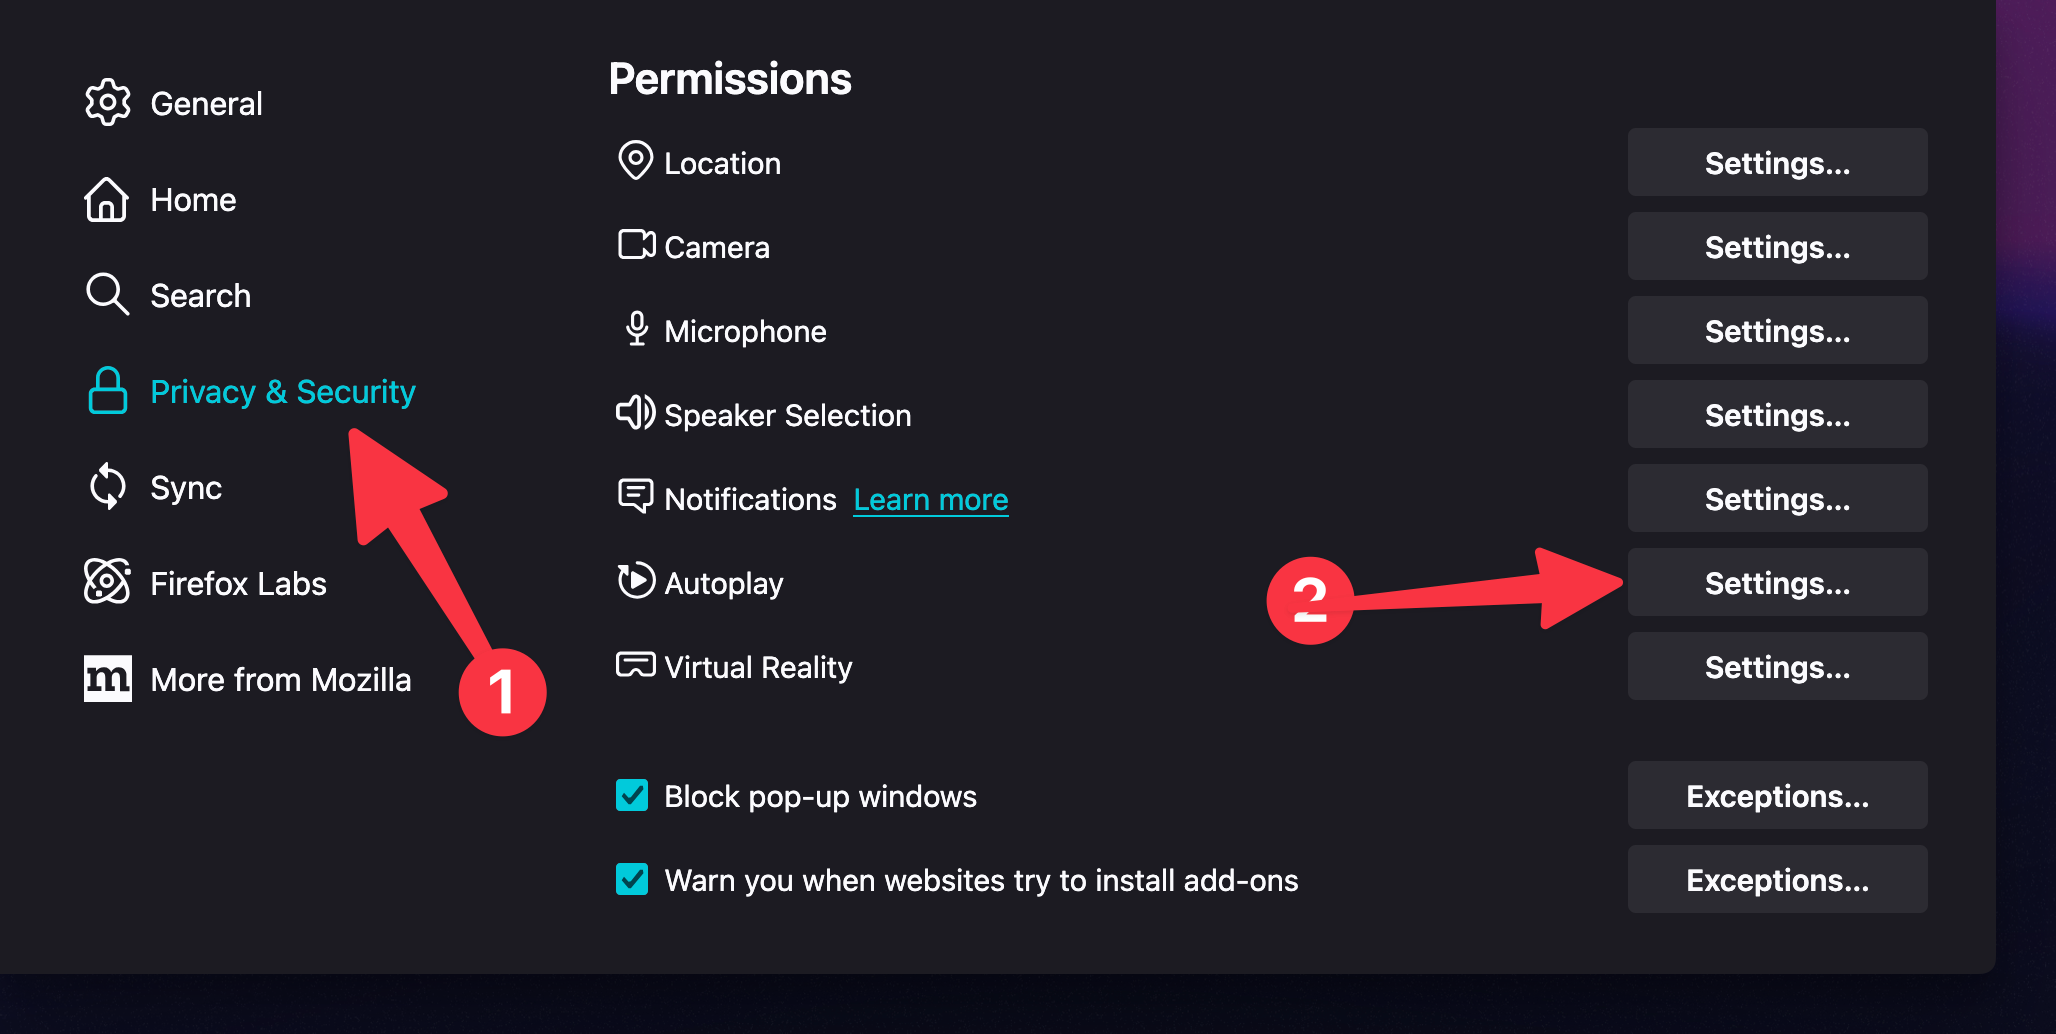Click the Autoplay permission icon
The height and width of the screenshot is (1034, 2056).
coord(636,581)
